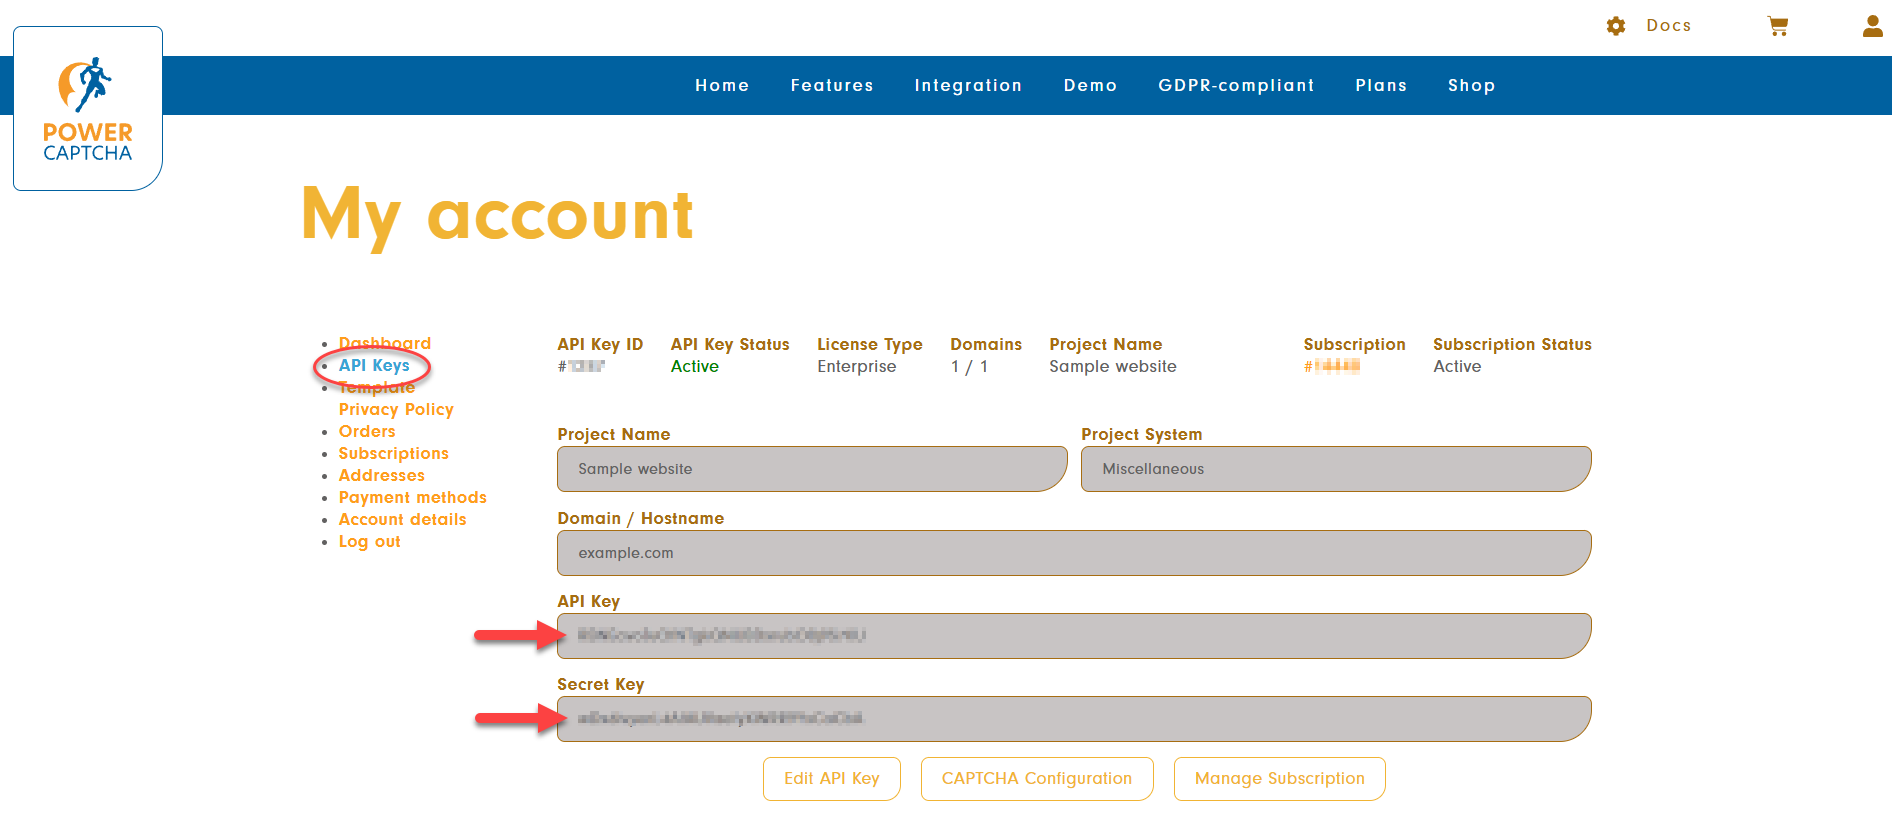This screenshot has width=1892, height=814.
Task: Click the Domain / Hostname field
Action: coord(1074,553)
